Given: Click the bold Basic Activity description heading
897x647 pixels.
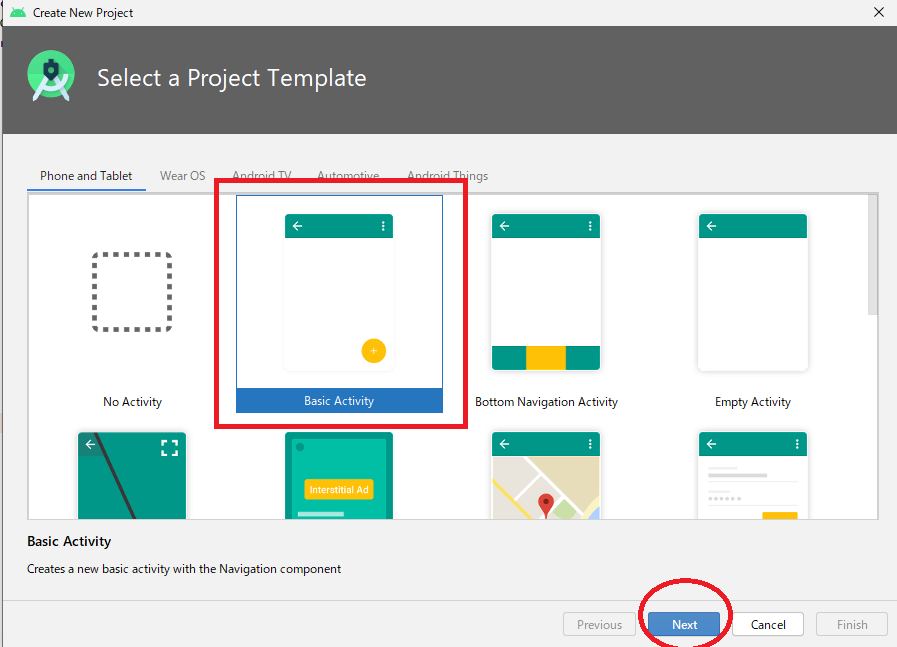Looking at the screenshot, I should [x=69, y=541].
